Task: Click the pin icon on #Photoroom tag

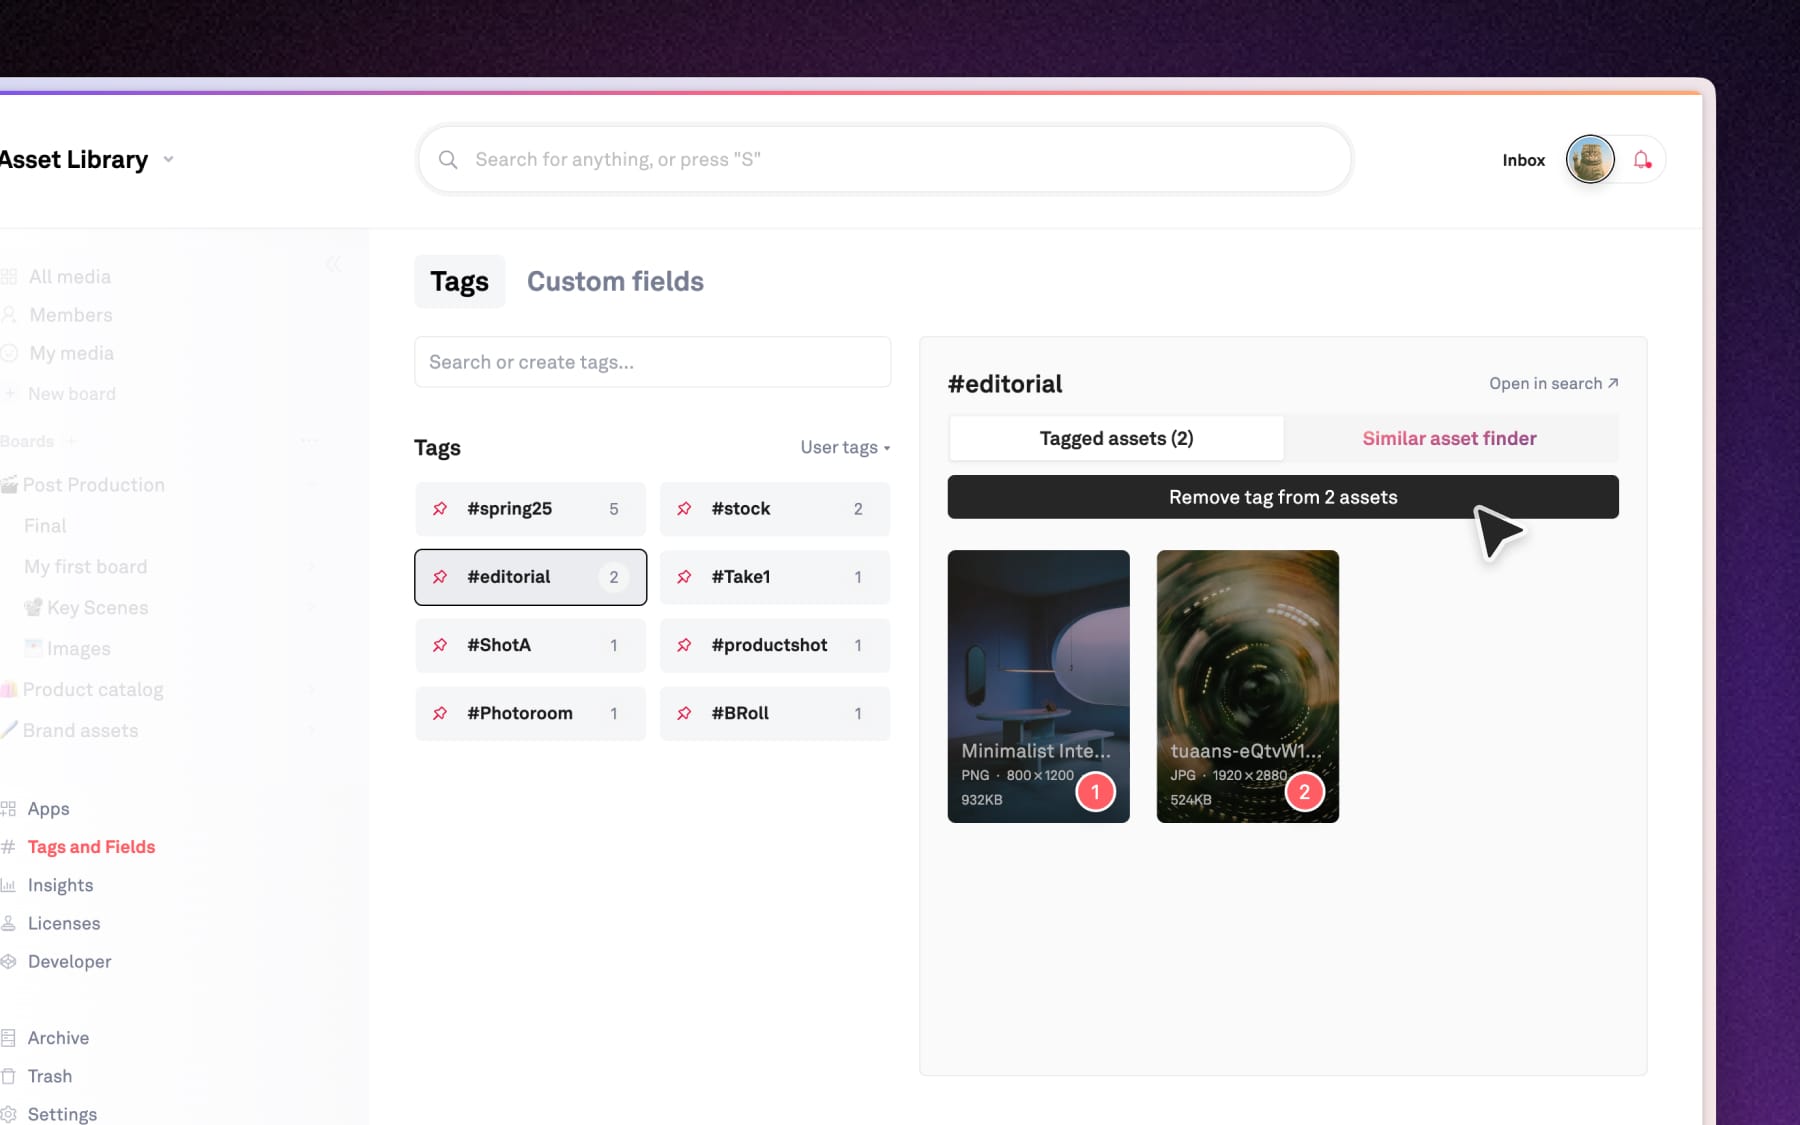Action: 440,713
